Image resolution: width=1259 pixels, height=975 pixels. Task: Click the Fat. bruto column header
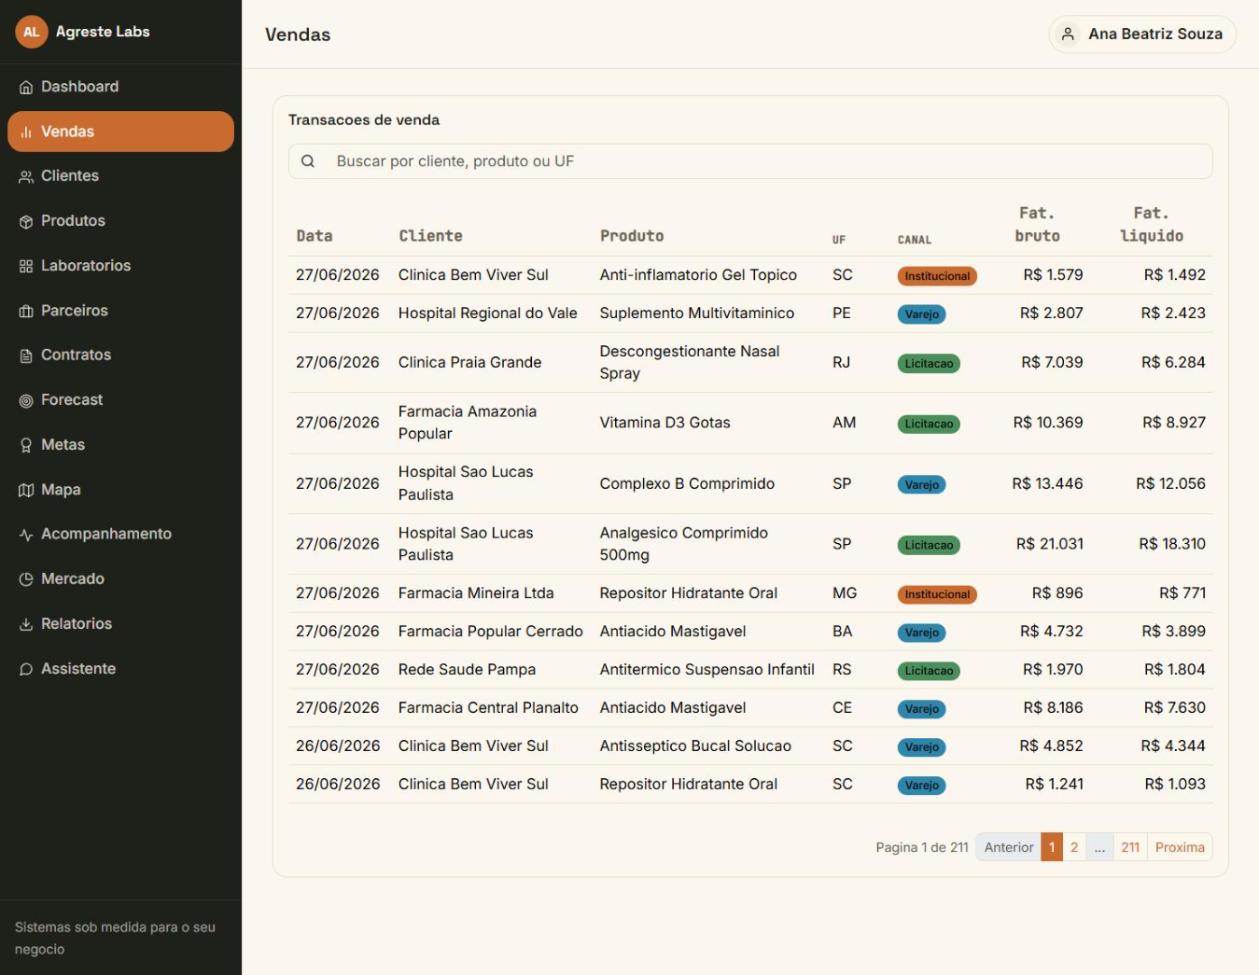pos(1037,225)
